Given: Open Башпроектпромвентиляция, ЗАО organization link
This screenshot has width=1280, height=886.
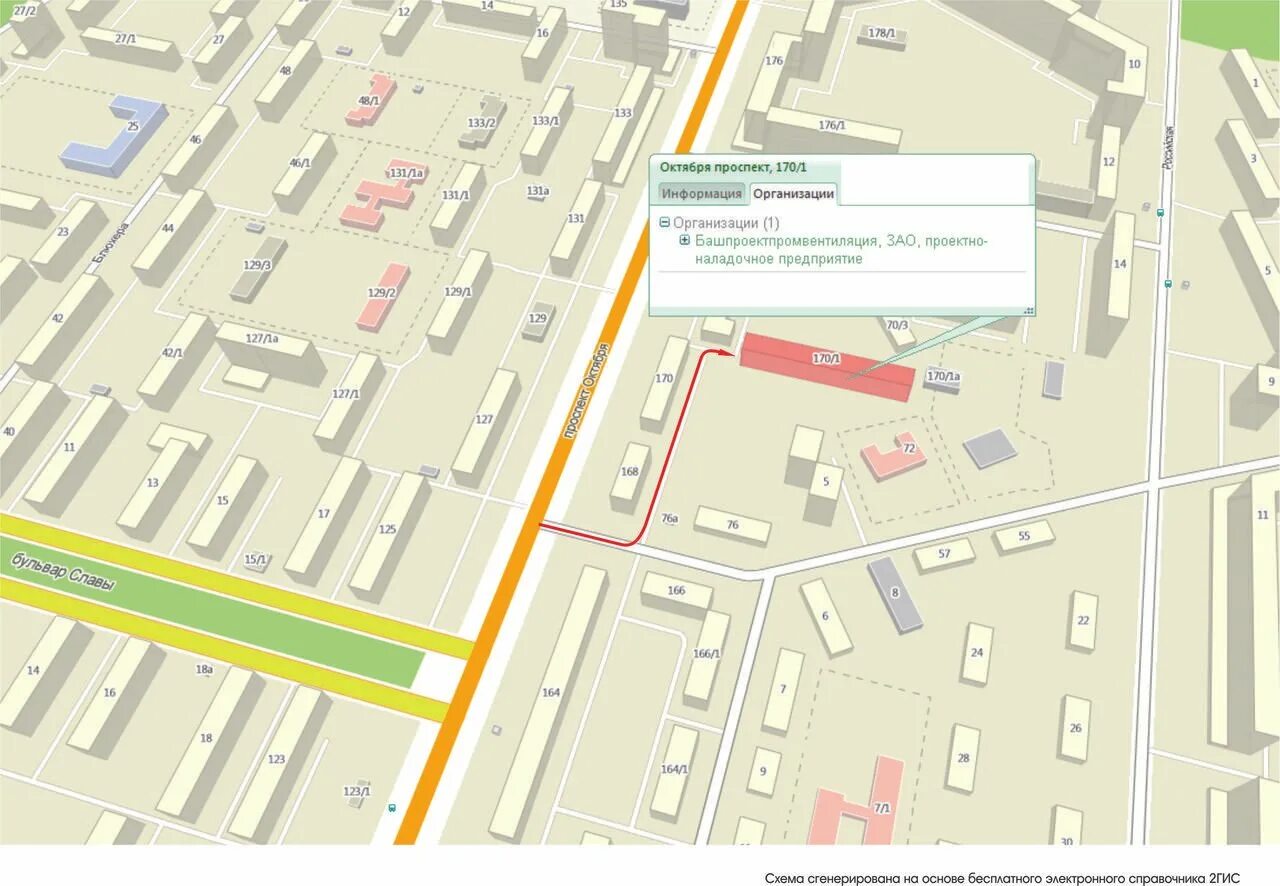Looking at the screenshot, I should coord(841,250).
